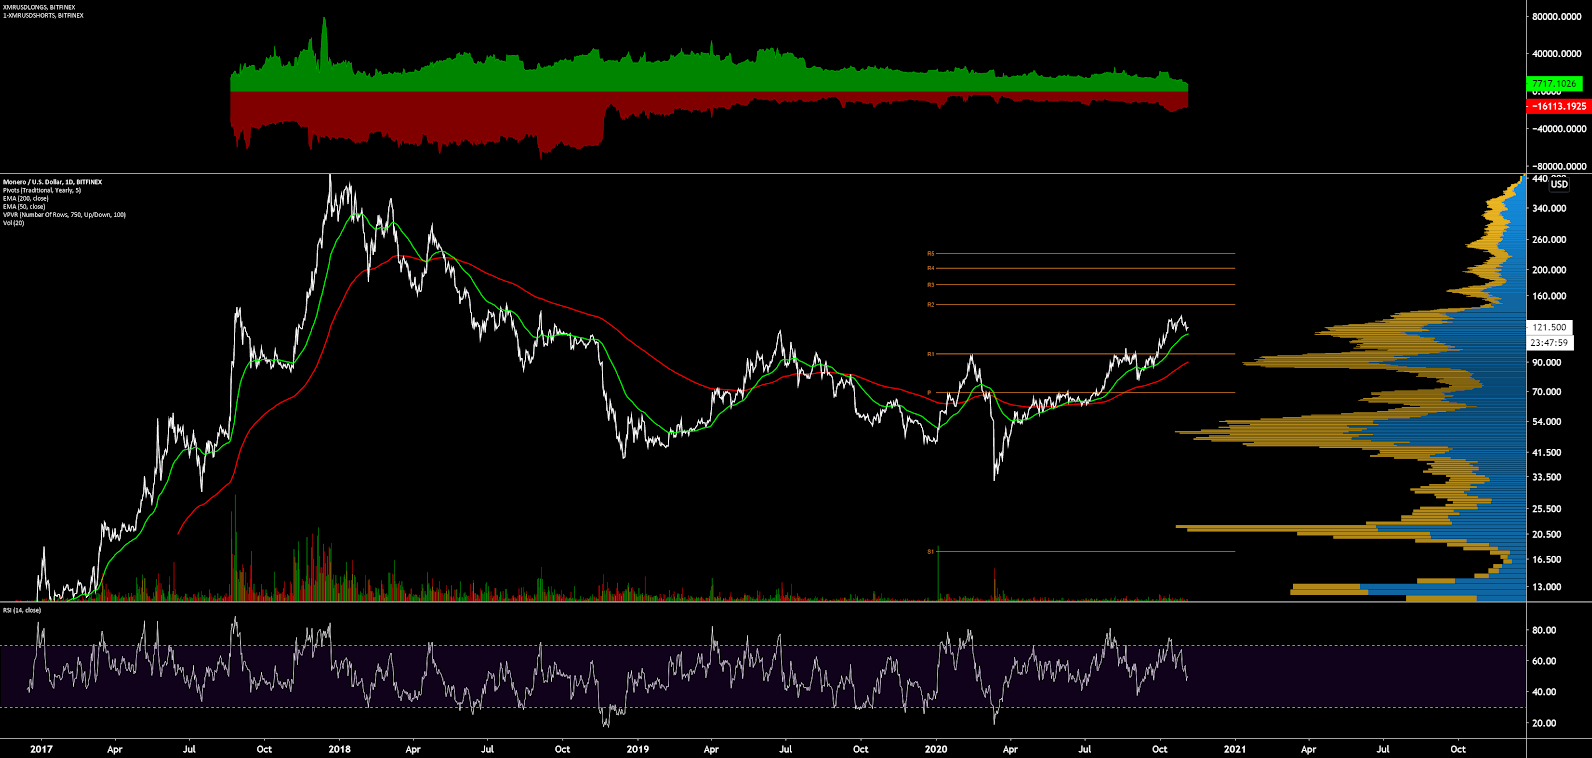Viewport: 1592px width, 758px height.
Task: Click the green 7717.1026 longs value tag
Action: click(x=1555, y=84)
